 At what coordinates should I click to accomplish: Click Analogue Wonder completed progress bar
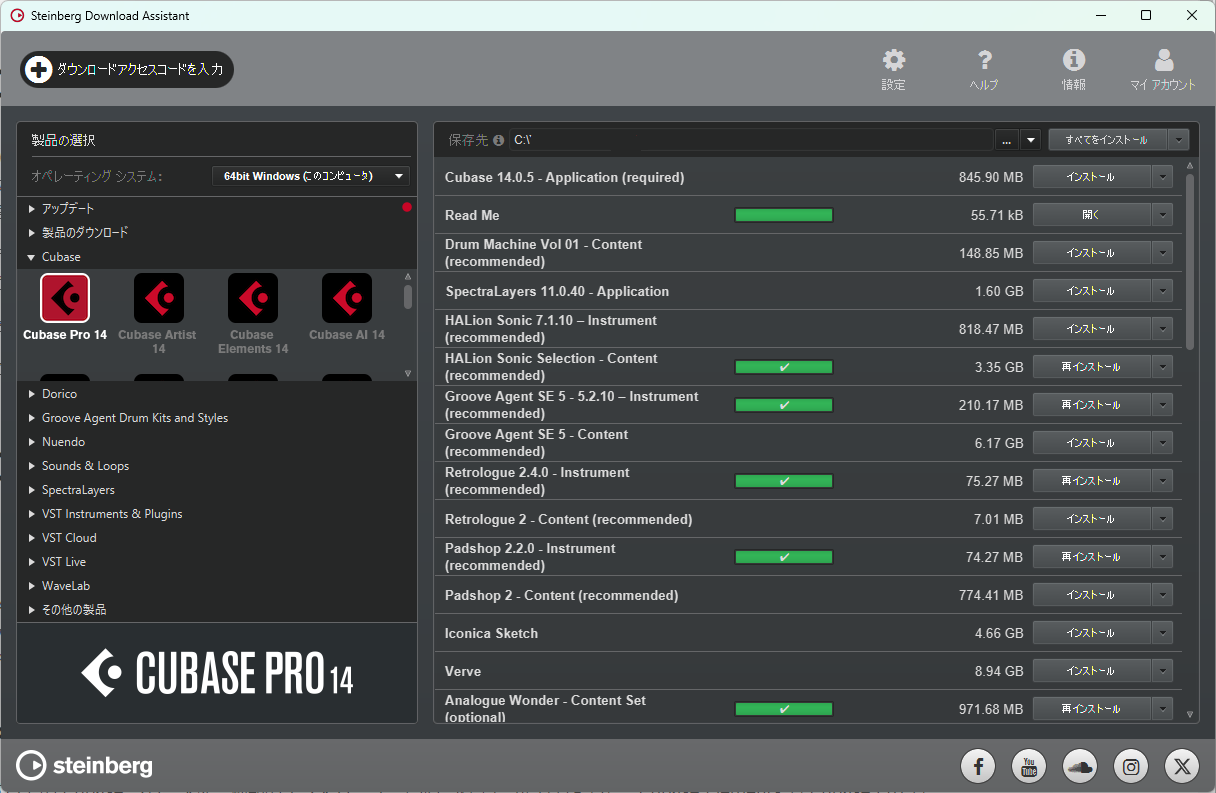point(784,709)
